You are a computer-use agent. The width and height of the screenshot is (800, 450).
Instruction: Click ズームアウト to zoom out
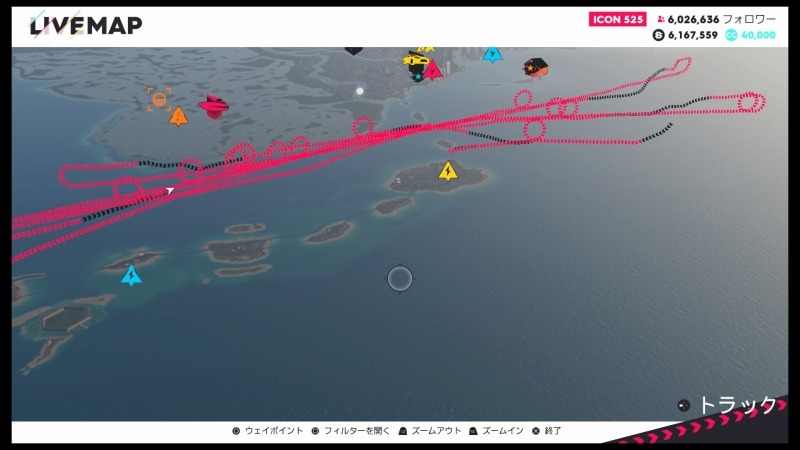click(430, 431)
